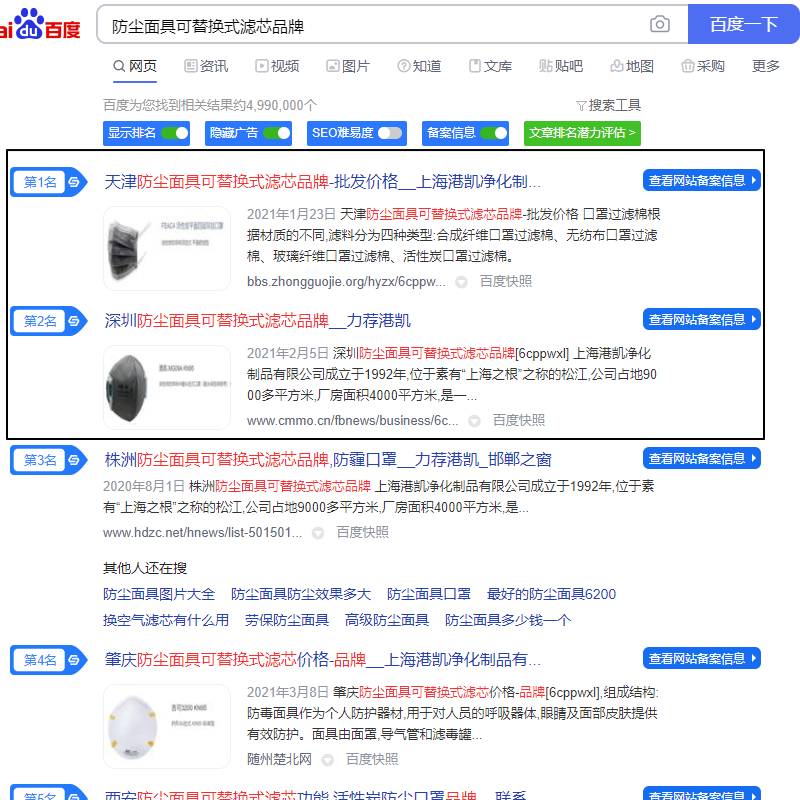The width and height of the screenshot is (800, 800).
Task: Expand the arrow after 随州楚北网
Action: 328,760
